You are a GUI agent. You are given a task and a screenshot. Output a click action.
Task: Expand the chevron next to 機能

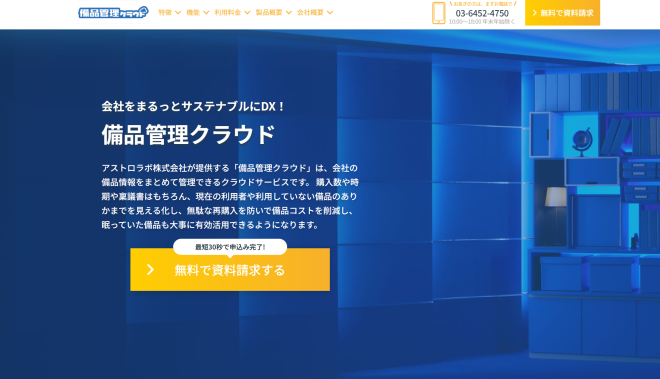(x=206, y=13)
